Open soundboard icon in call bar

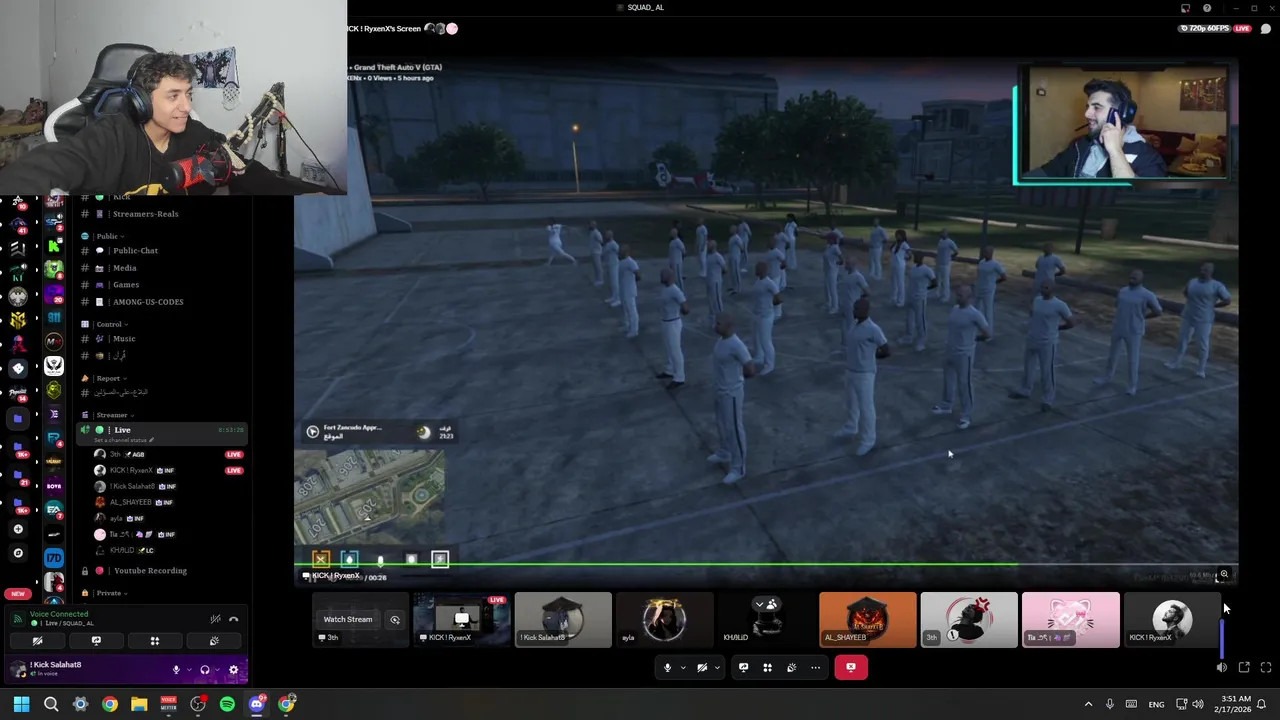pyautogui.click(x=791, y=668)
